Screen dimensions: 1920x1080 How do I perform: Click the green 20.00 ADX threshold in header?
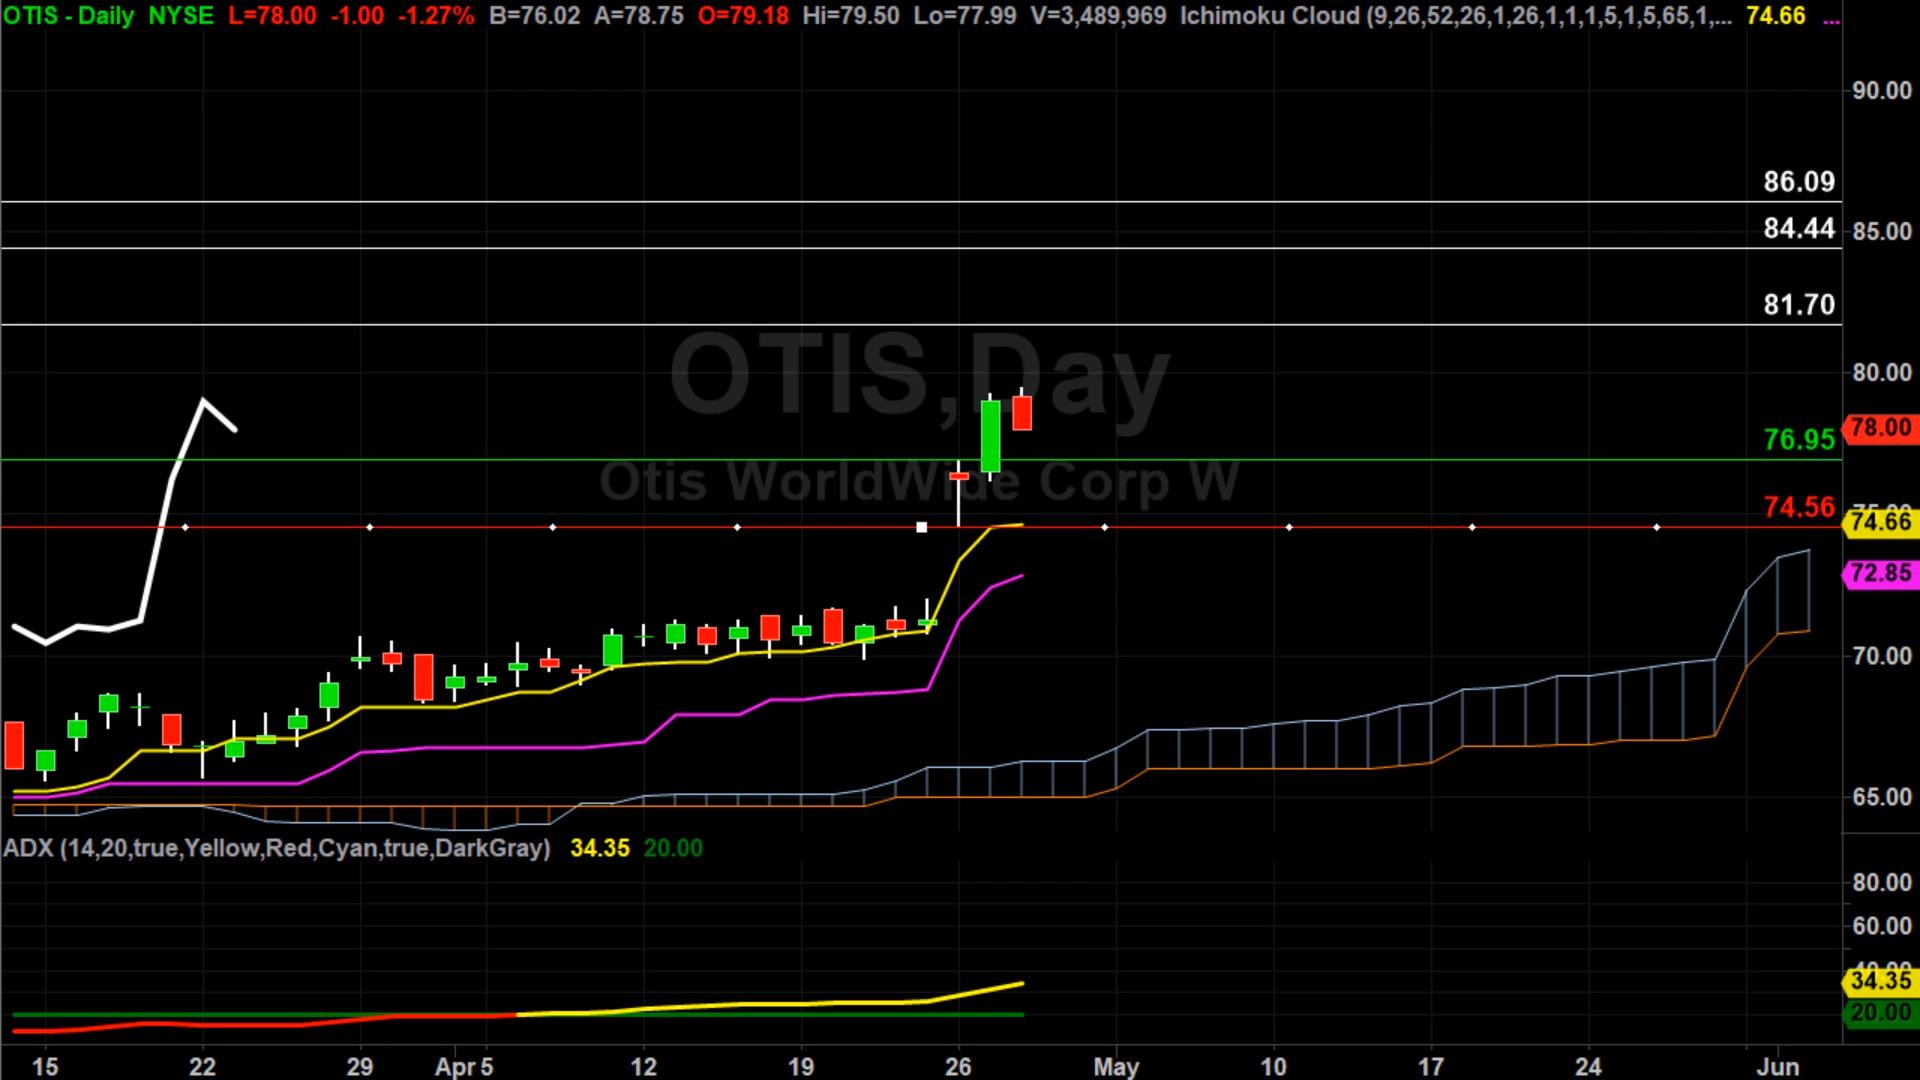coord(673,848)
